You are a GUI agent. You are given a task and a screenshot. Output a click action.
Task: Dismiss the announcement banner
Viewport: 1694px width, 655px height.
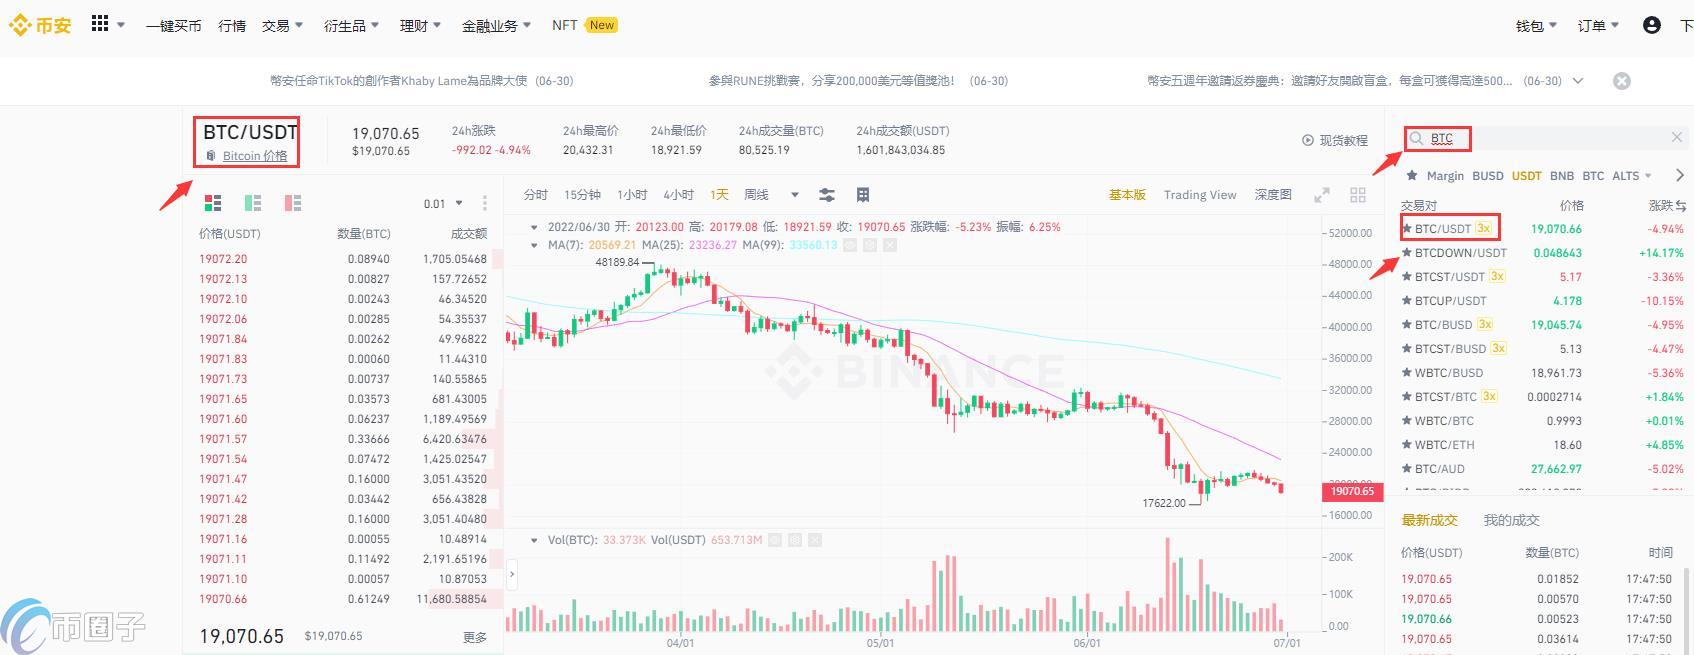(1622, 81)
